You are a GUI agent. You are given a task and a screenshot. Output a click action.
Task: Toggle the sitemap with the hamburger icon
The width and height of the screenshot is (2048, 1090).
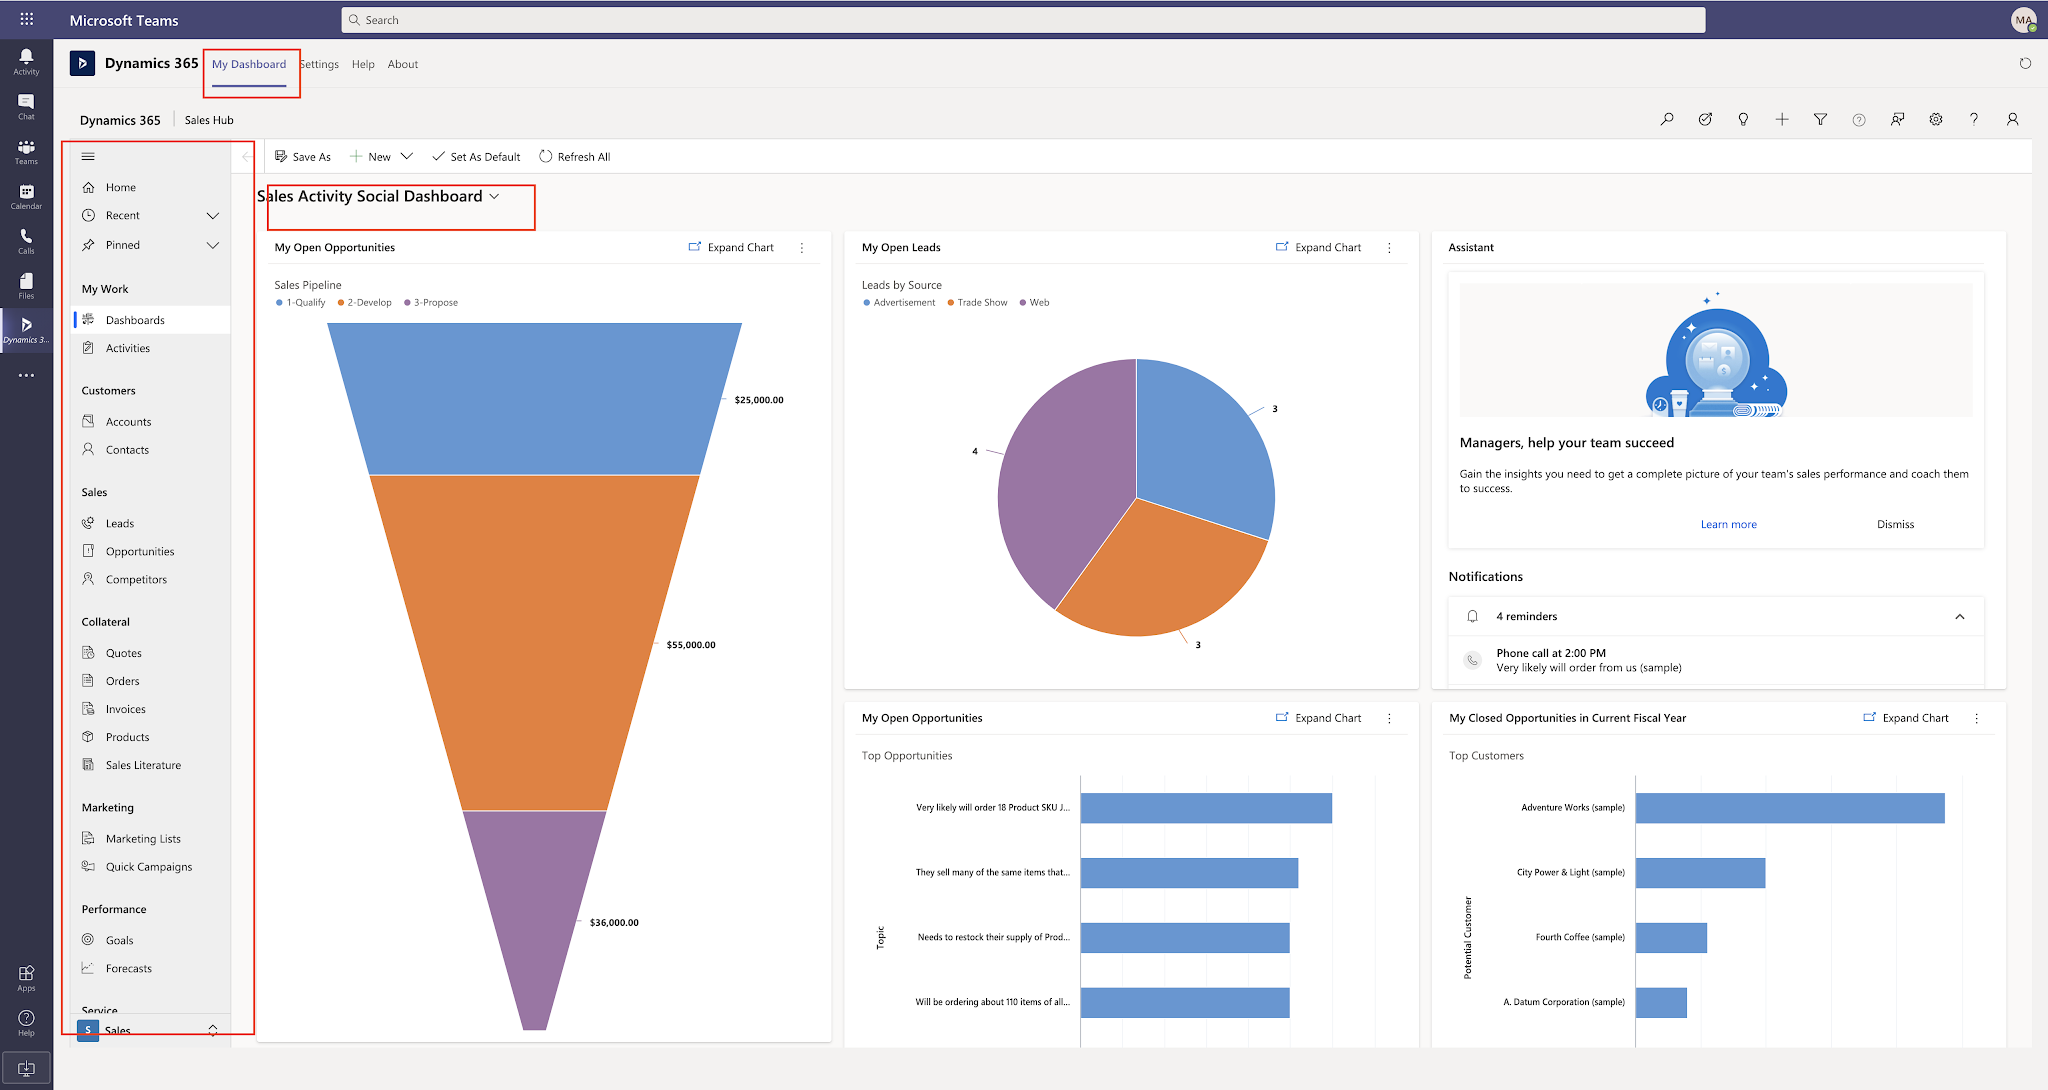point(88,156)
